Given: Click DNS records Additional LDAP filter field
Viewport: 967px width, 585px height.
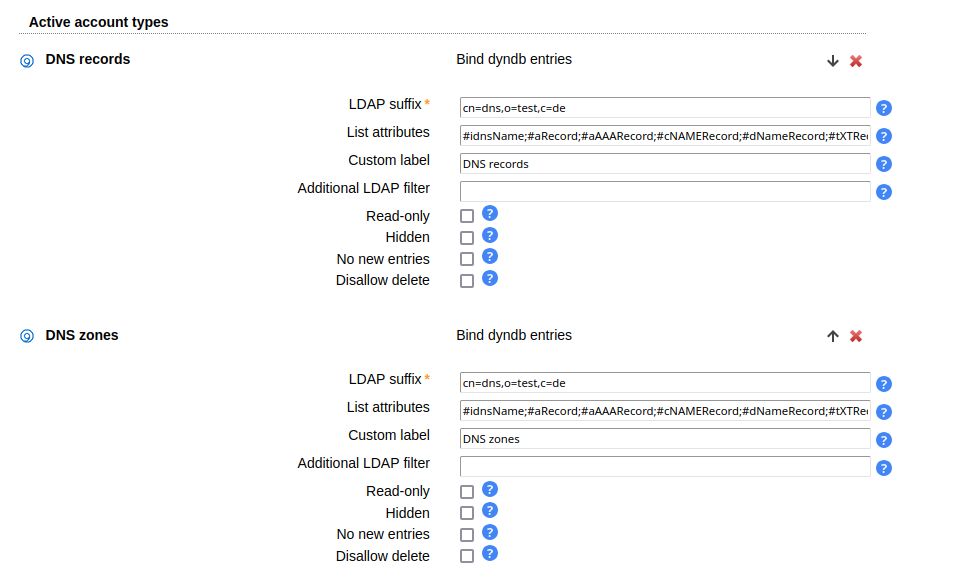Looking at the screenshot, I should 664,191.
